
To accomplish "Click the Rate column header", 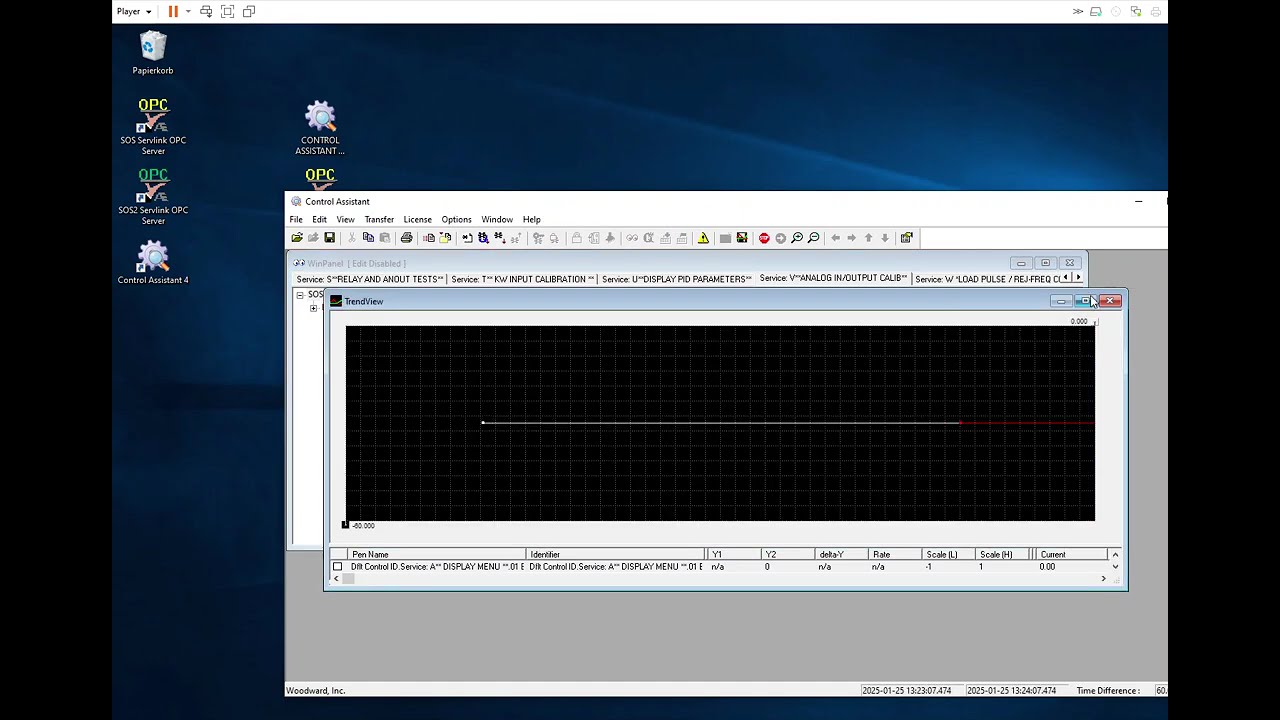I will pos(894,554).
